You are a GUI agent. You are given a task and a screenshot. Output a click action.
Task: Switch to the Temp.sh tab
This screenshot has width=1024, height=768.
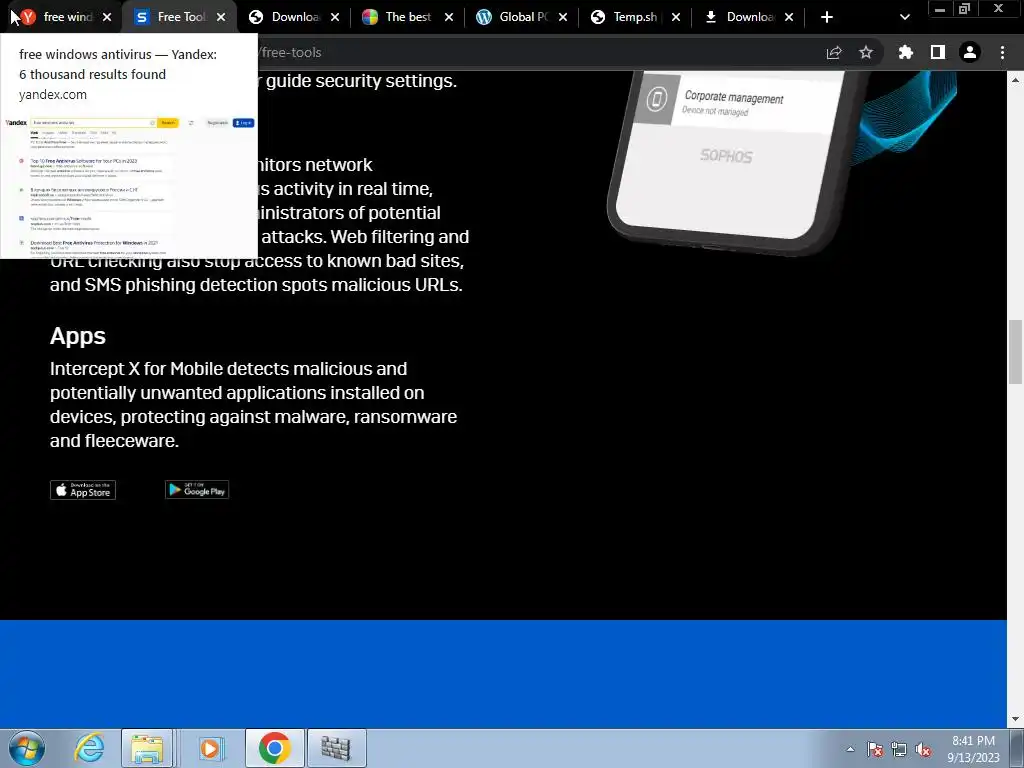tap(635, 17)
